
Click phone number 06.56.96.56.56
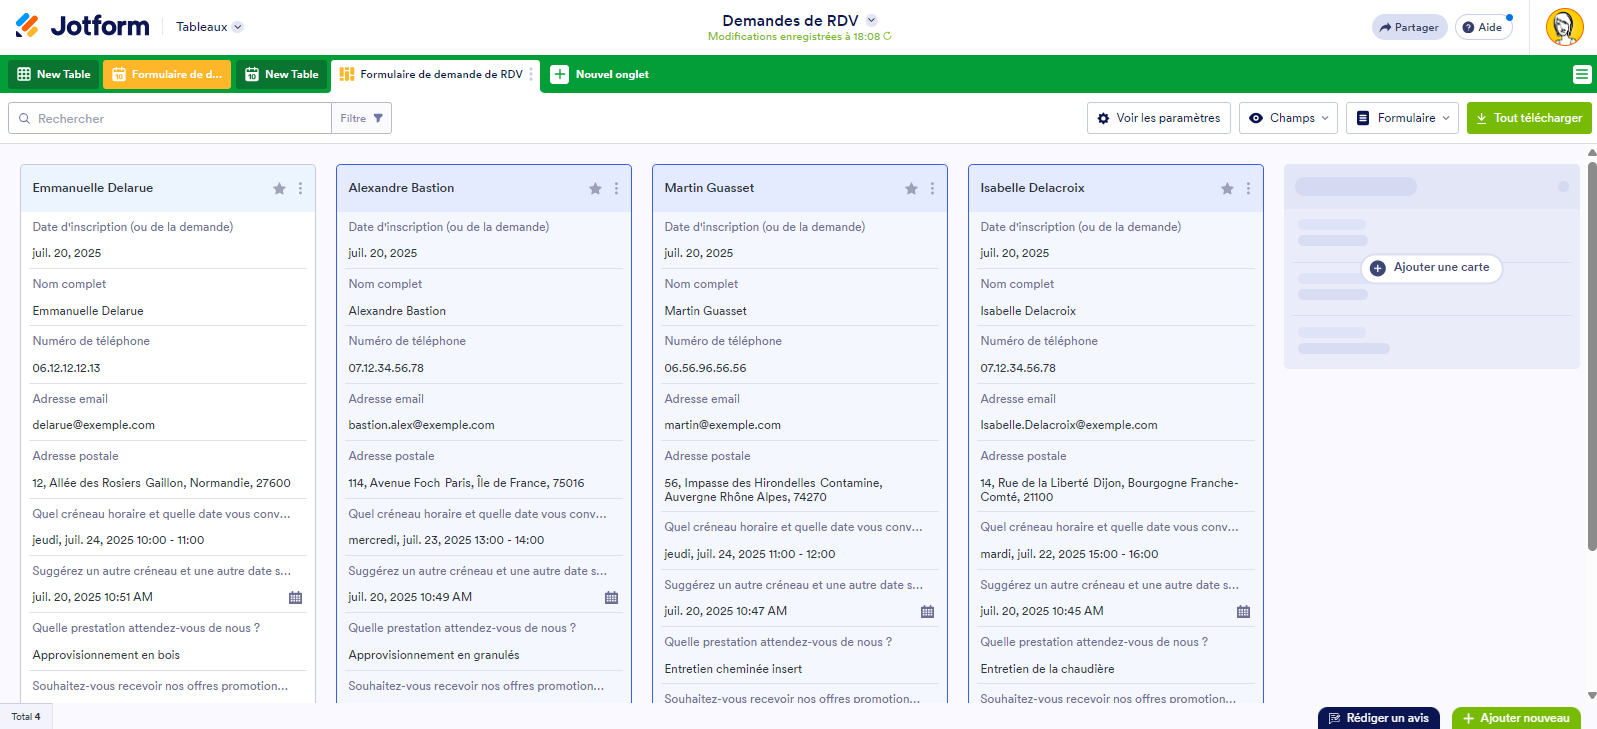705,368
